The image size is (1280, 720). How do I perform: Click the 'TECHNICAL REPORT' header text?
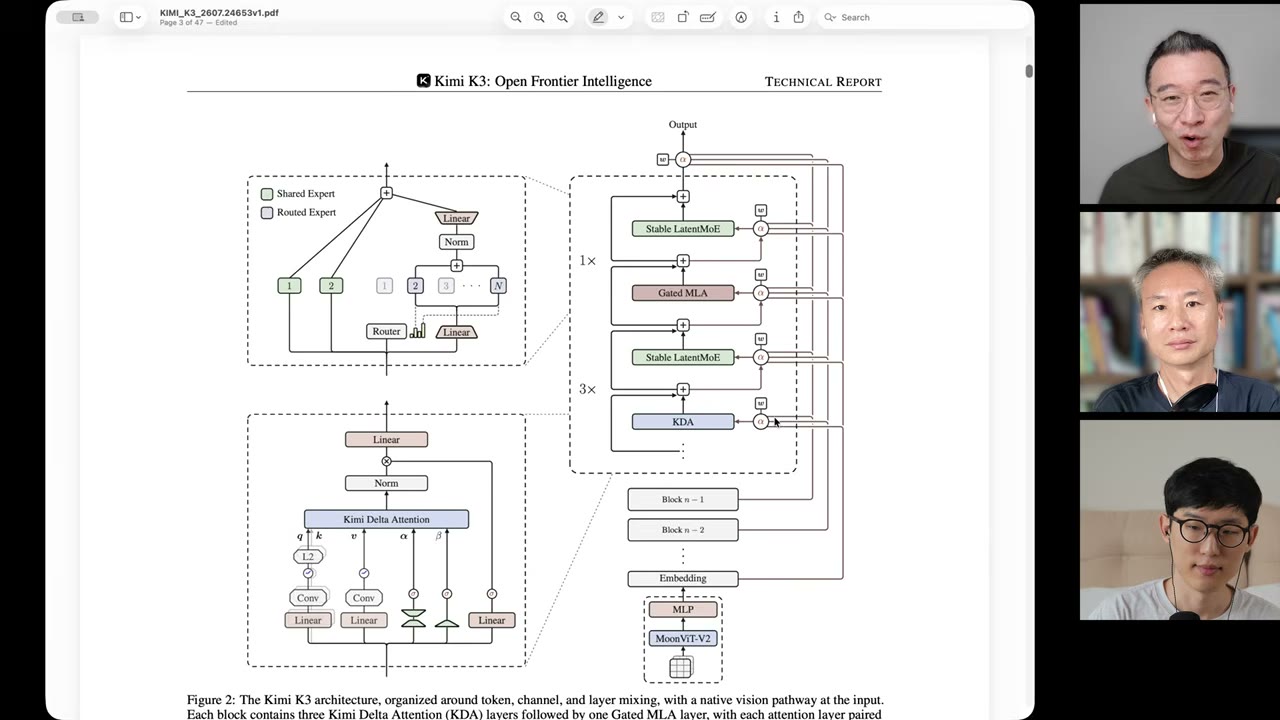823,82
